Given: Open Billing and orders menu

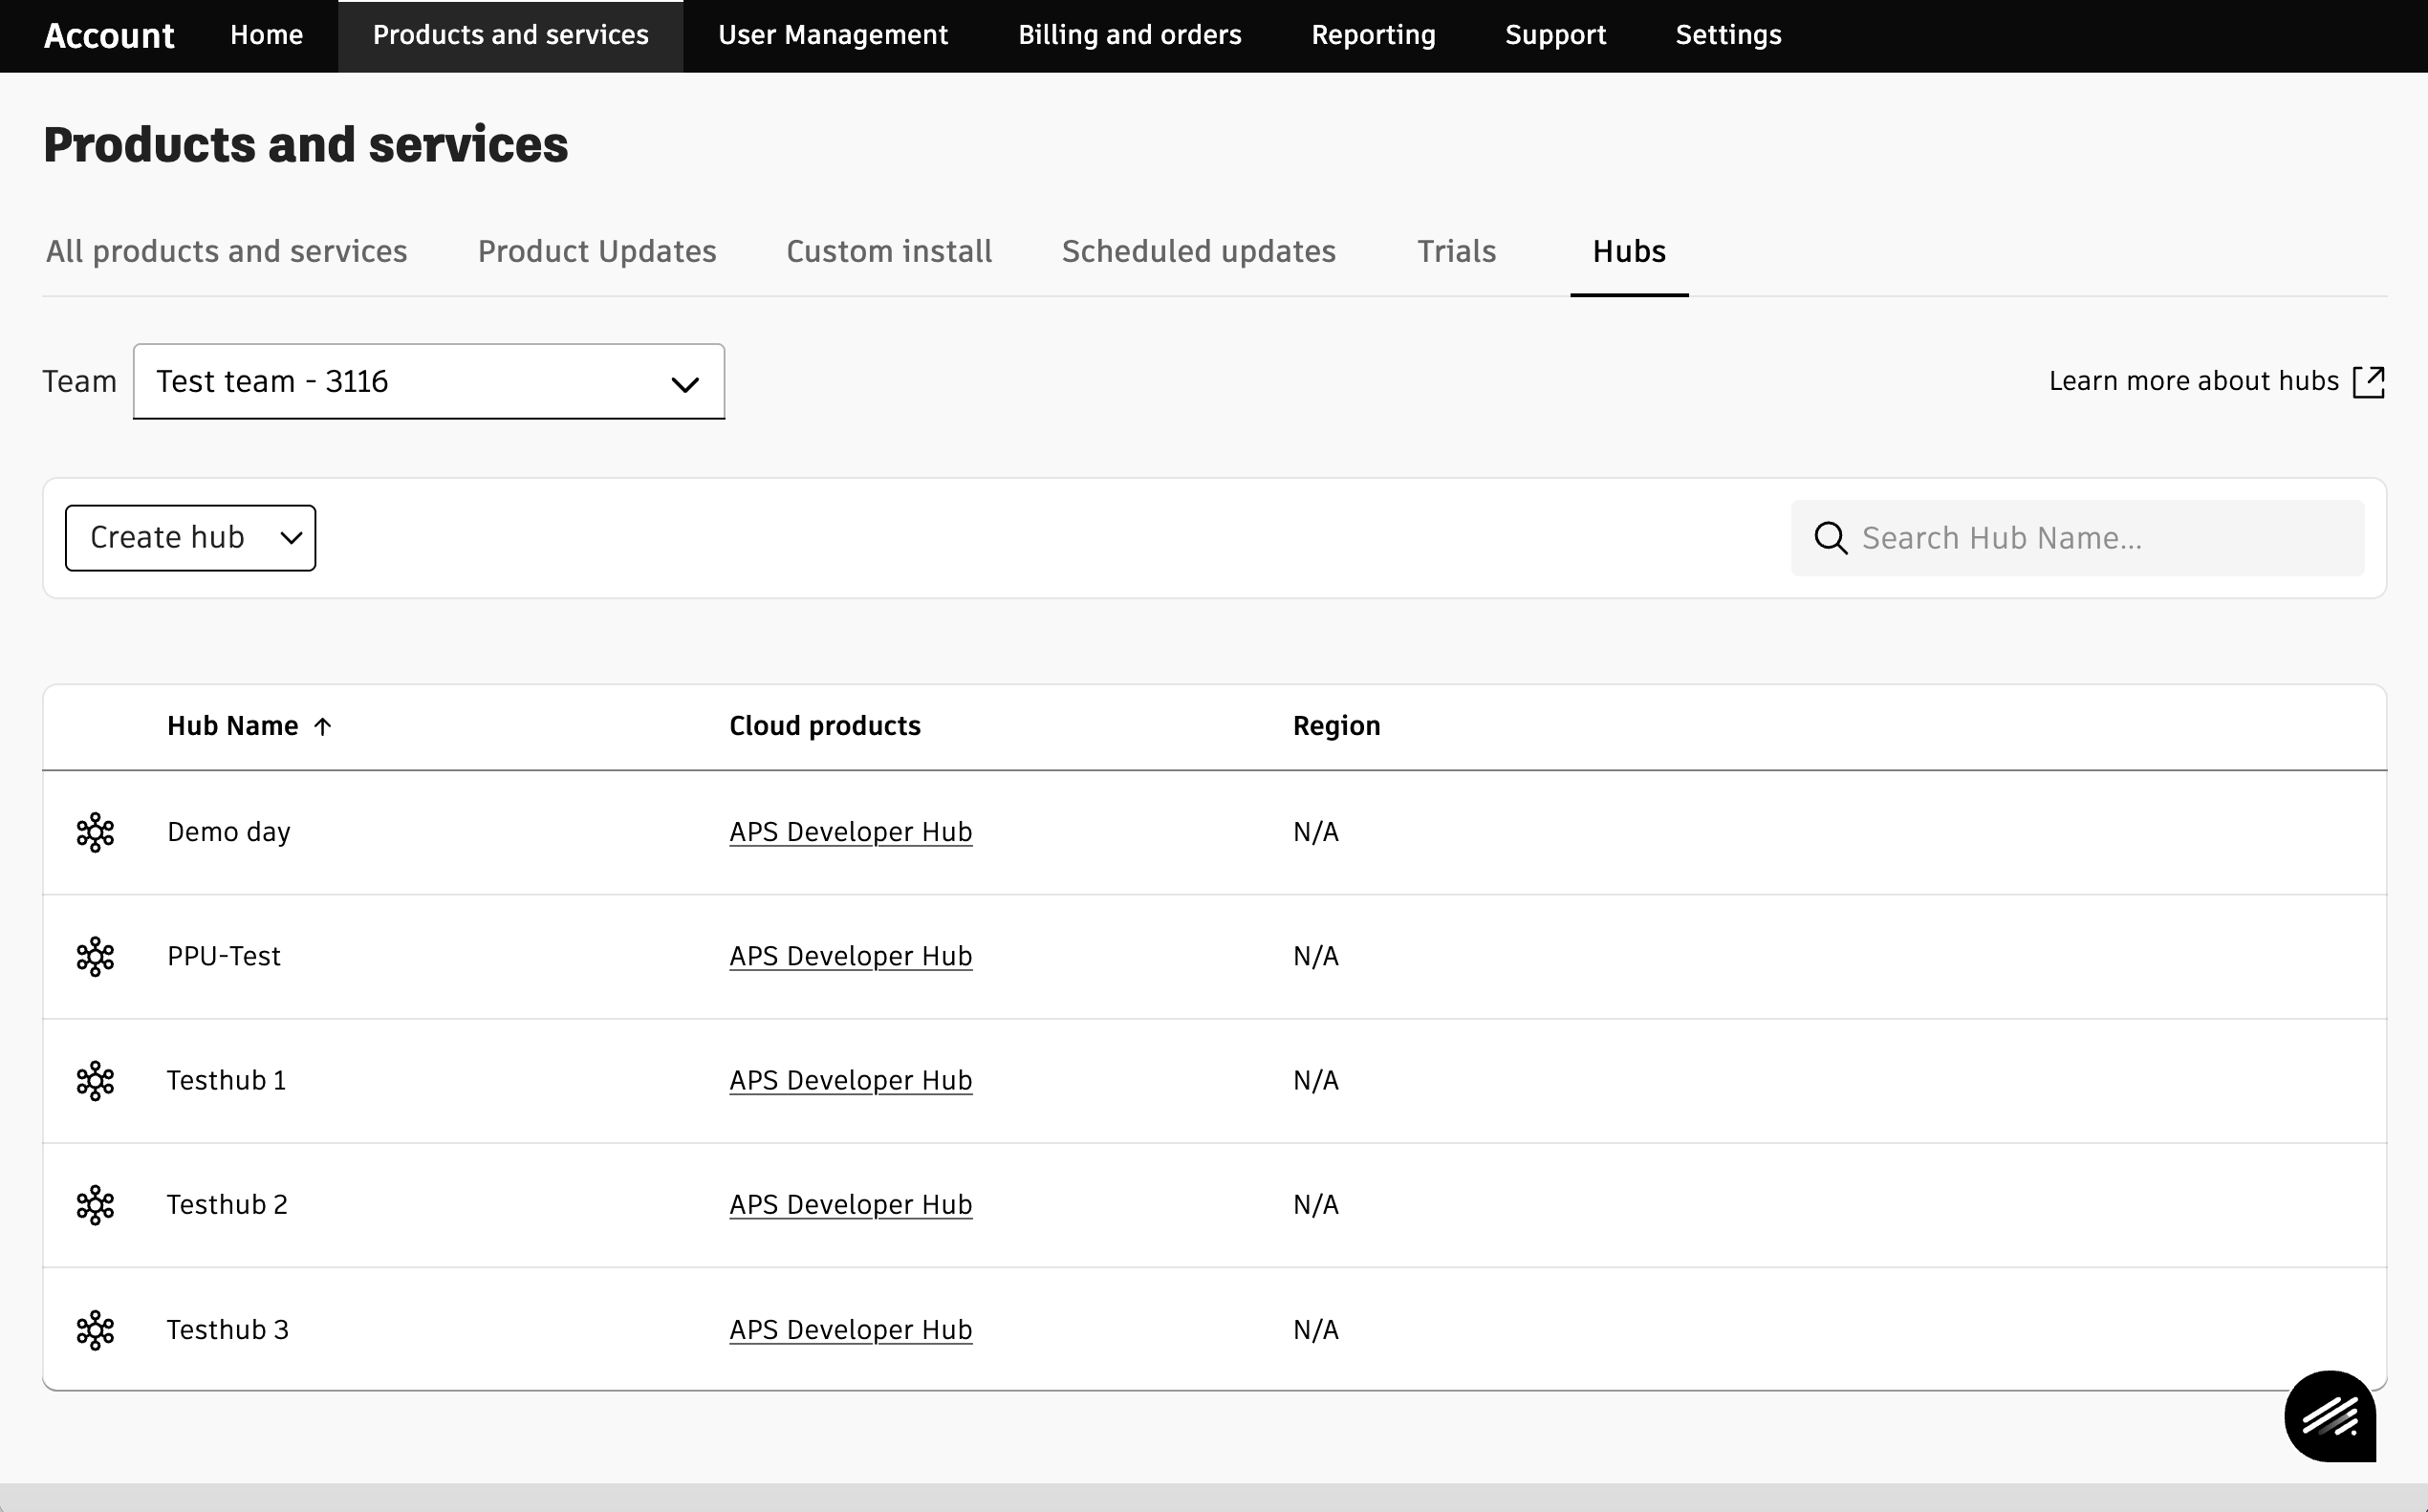Looking at the screenshot, I should point(1129,35).
